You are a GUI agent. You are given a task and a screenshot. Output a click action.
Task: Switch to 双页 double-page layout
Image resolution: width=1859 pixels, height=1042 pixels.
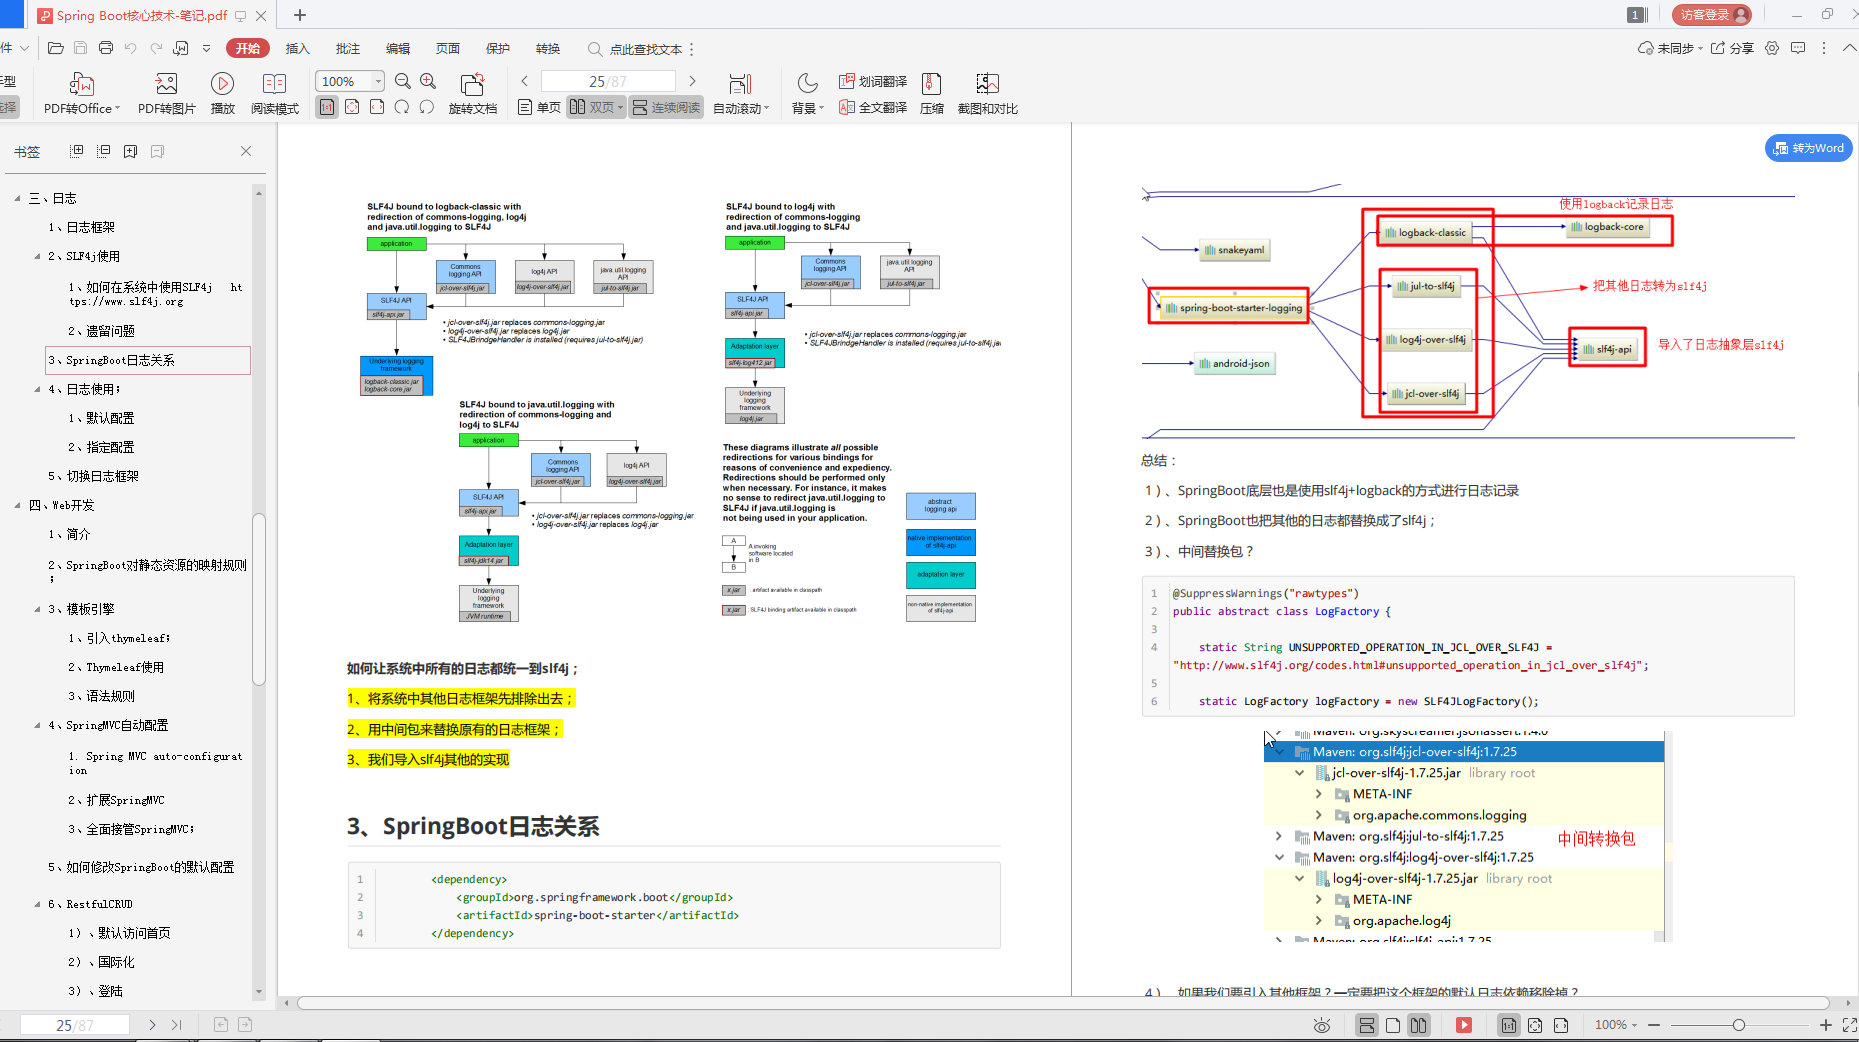click(596, 107)
